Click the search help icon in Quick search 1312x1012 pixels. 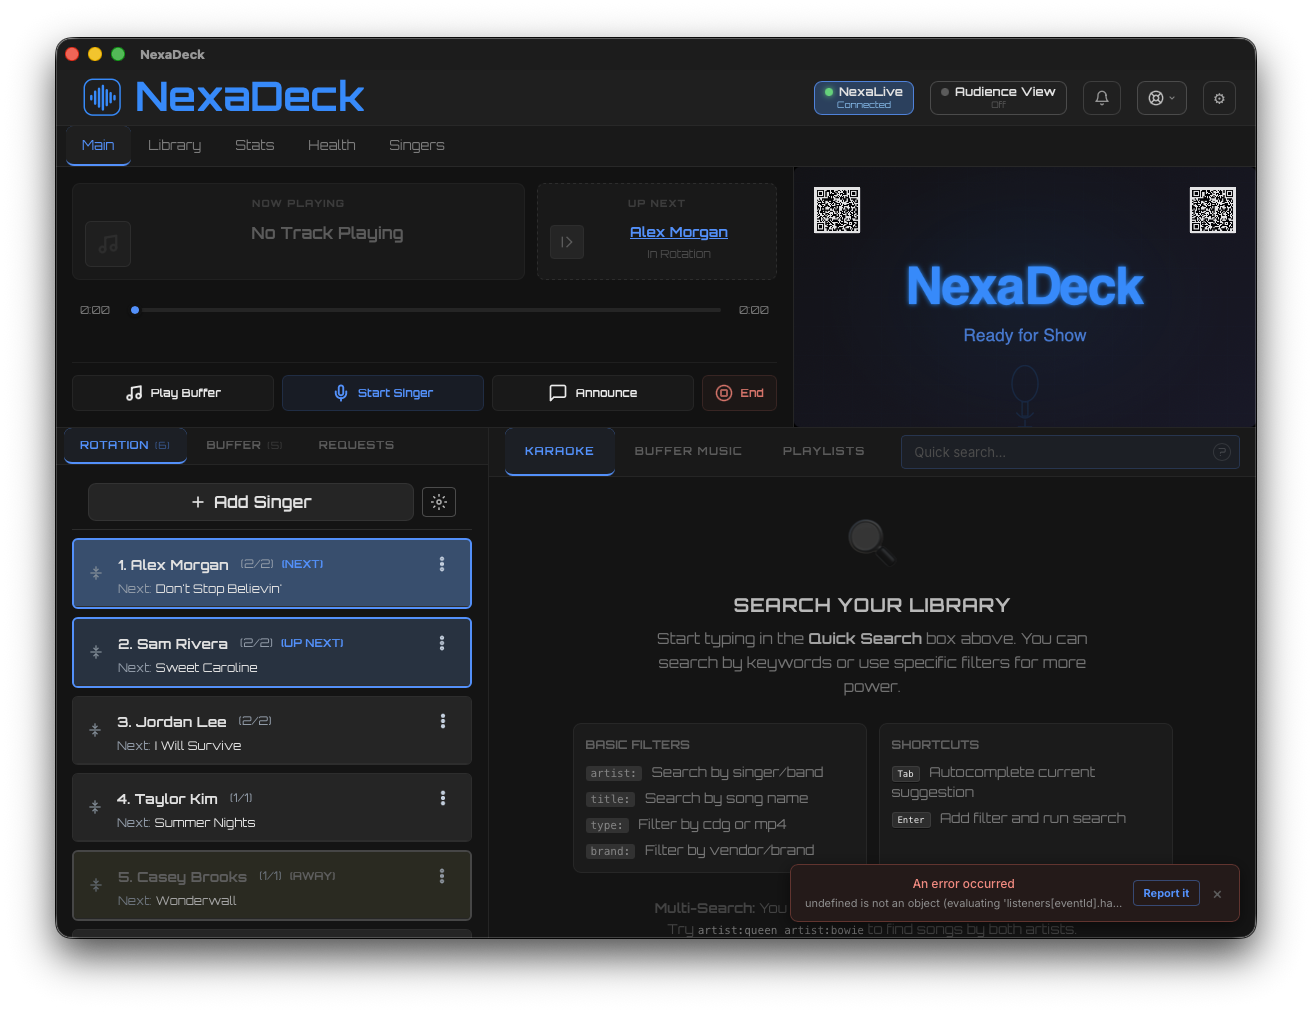coord(1221,452)
